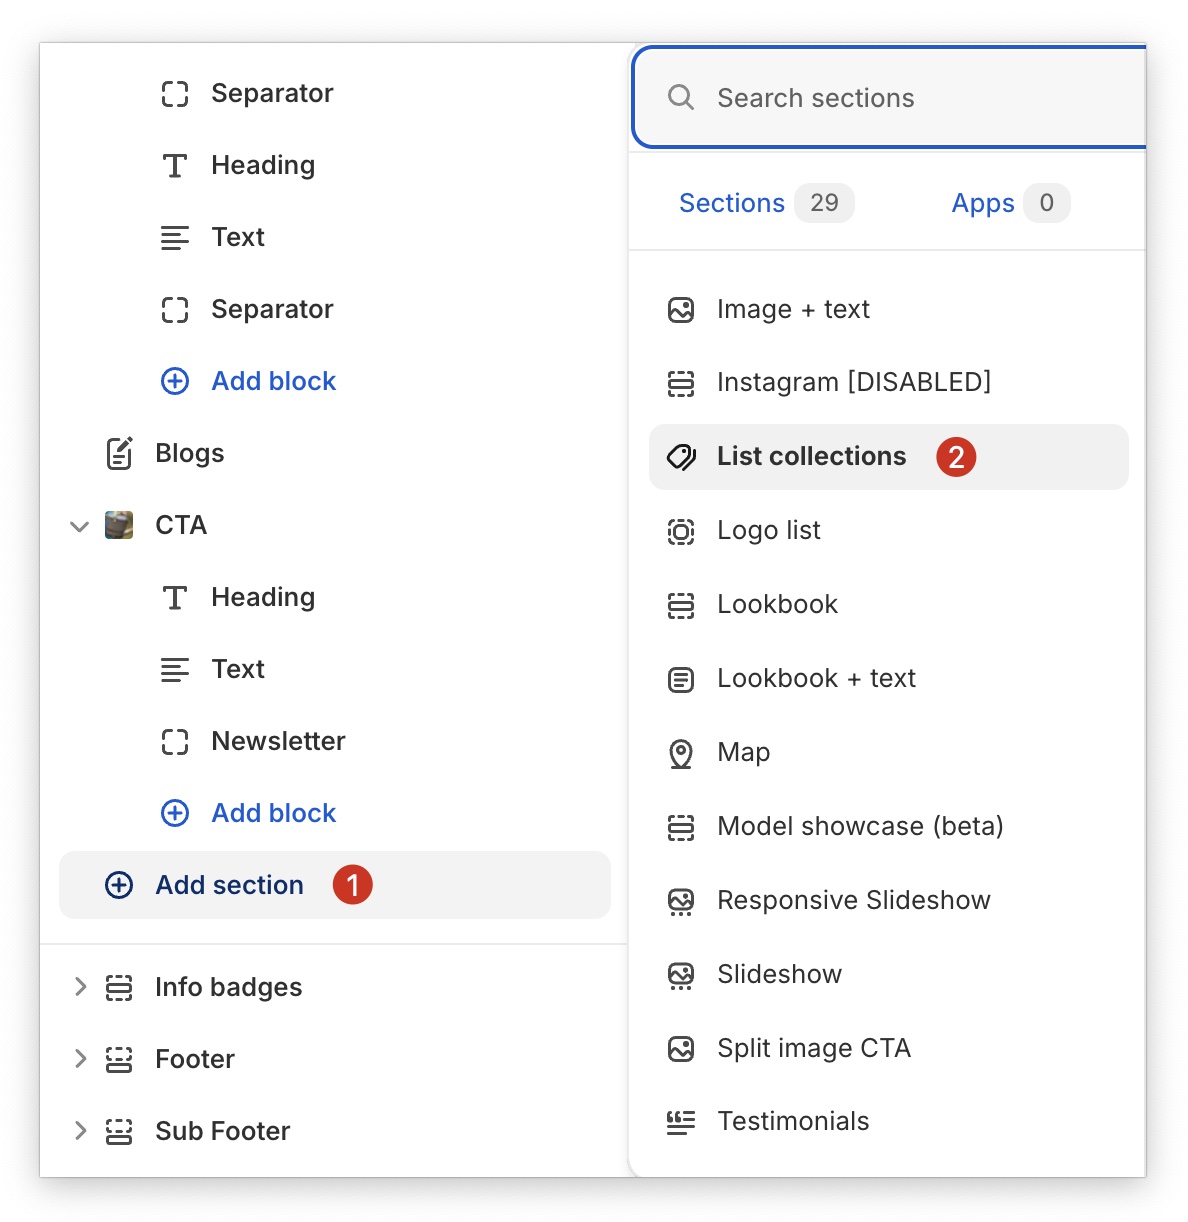Click the Map pin icon

pyautogui.click(x=681, y=753)
